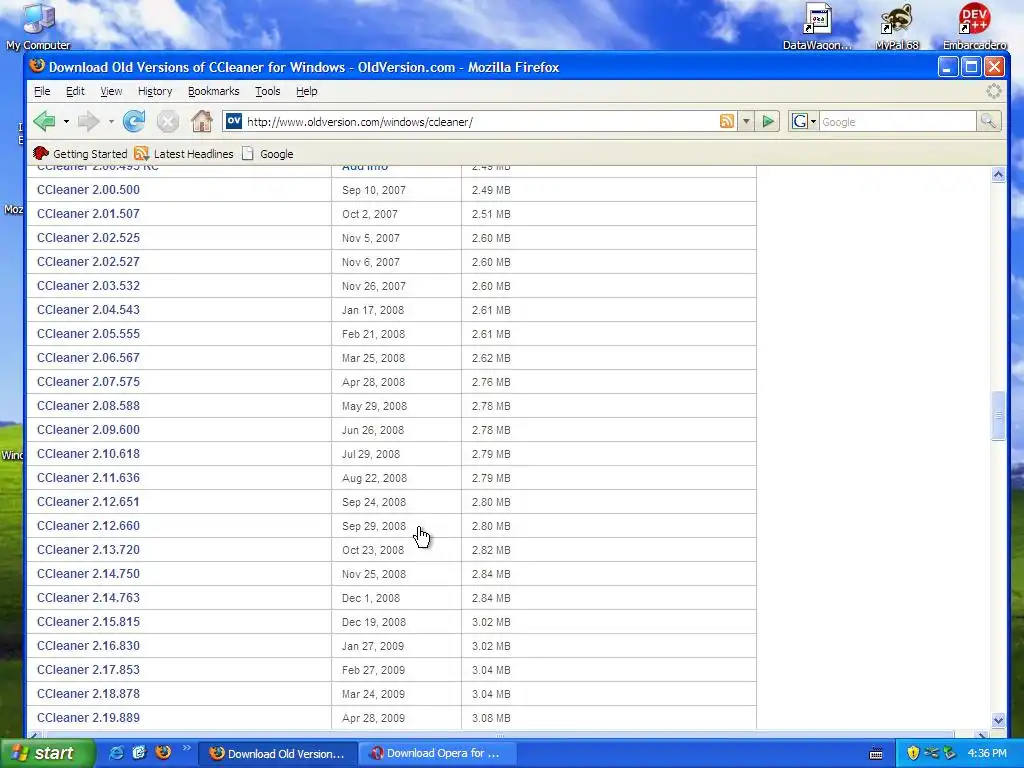
Task: Click the orange RSS feed icon
Action: 727,121
